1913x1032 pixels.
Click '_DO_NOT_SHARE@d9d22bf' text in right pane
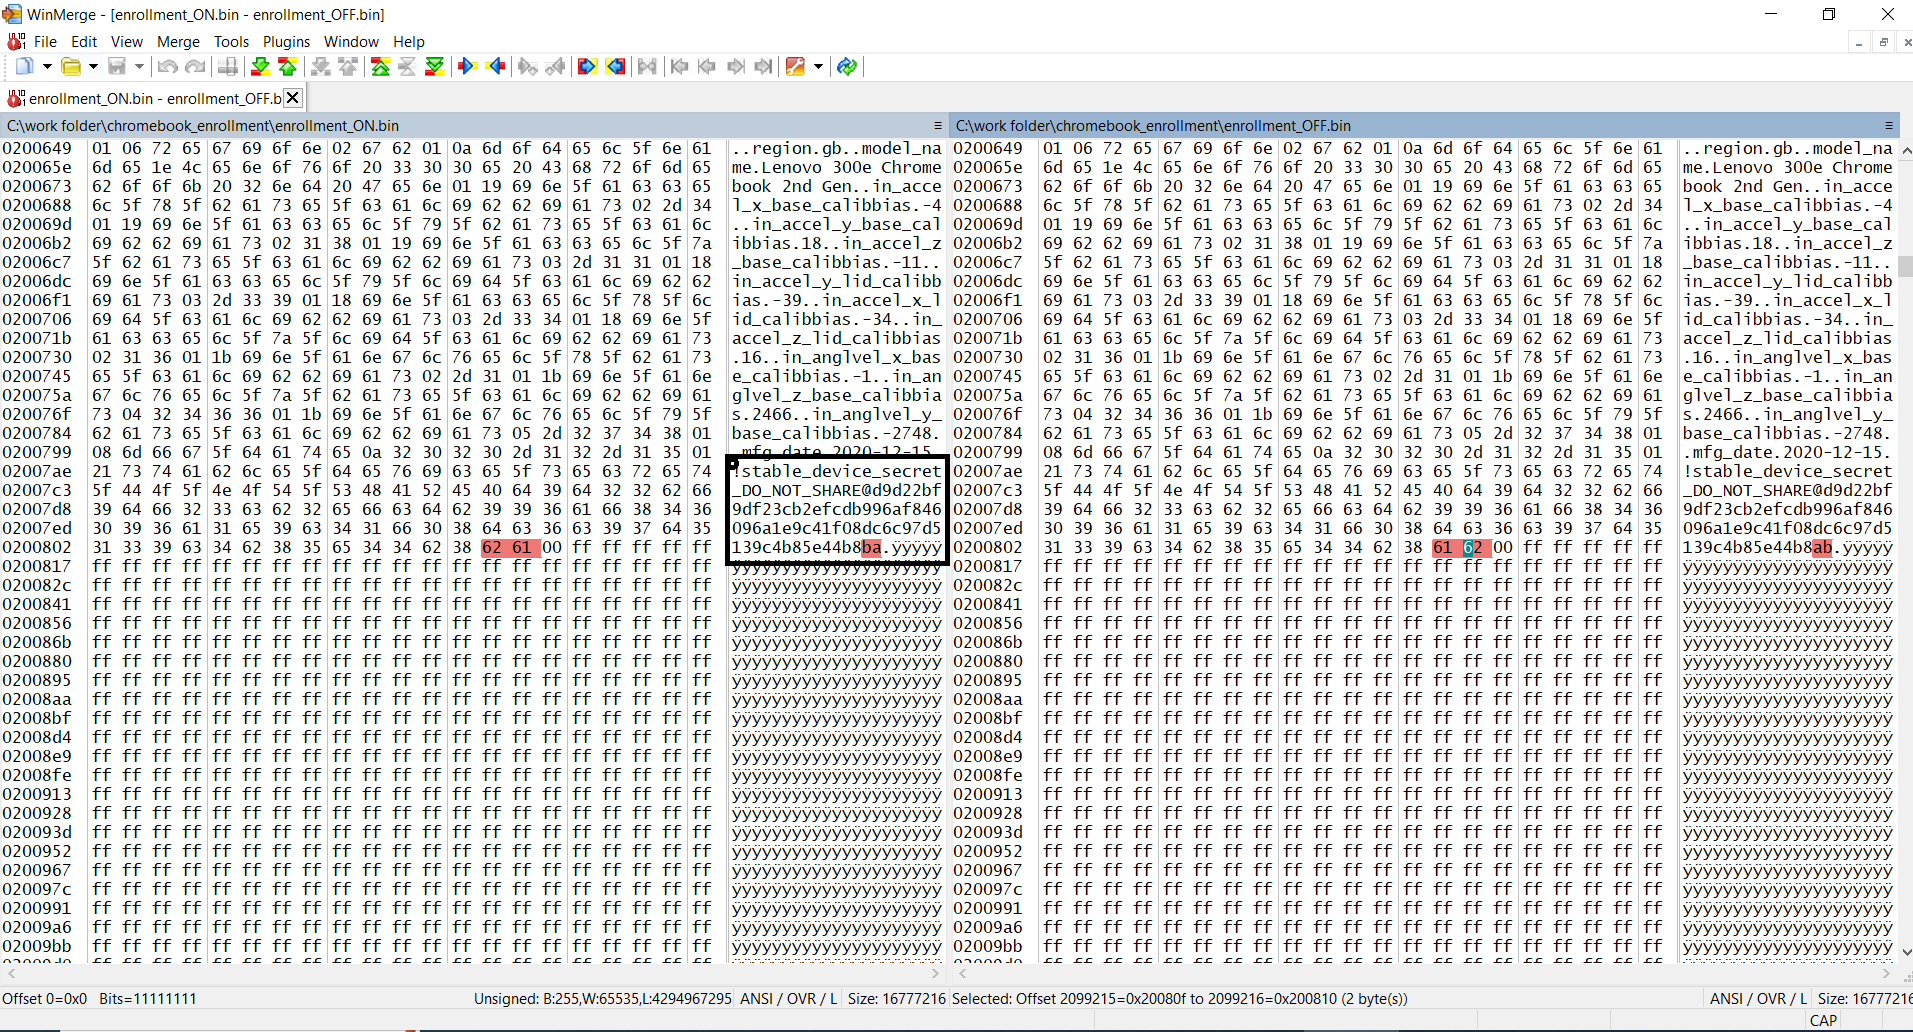click(1787, 491)
